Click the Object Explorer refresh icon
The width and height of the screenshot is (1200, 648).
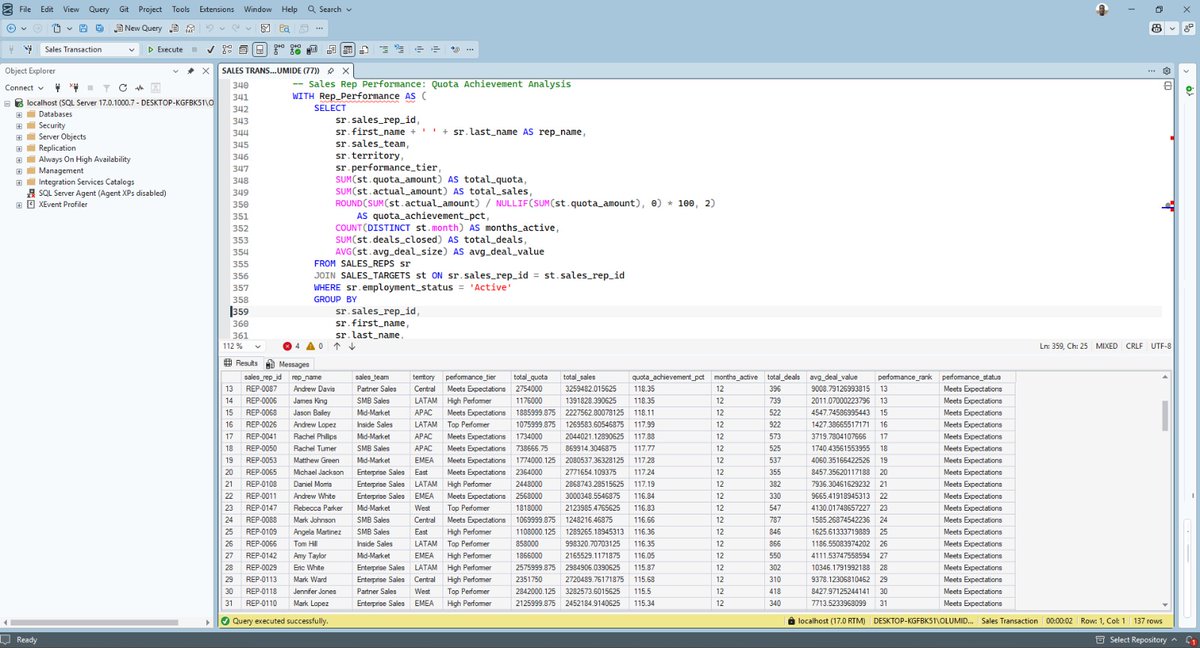[x=123, y=88]
